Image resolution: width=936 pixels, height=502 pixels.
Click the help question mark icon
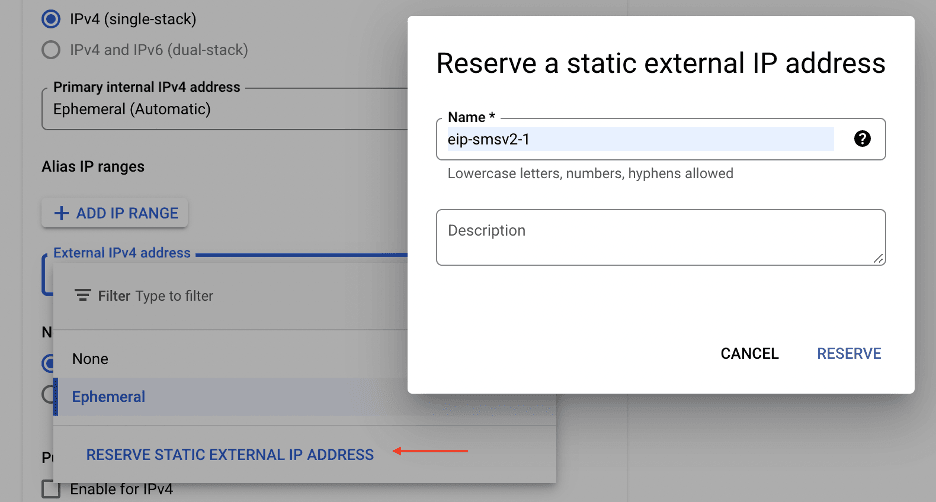click(x=862, y=139)
